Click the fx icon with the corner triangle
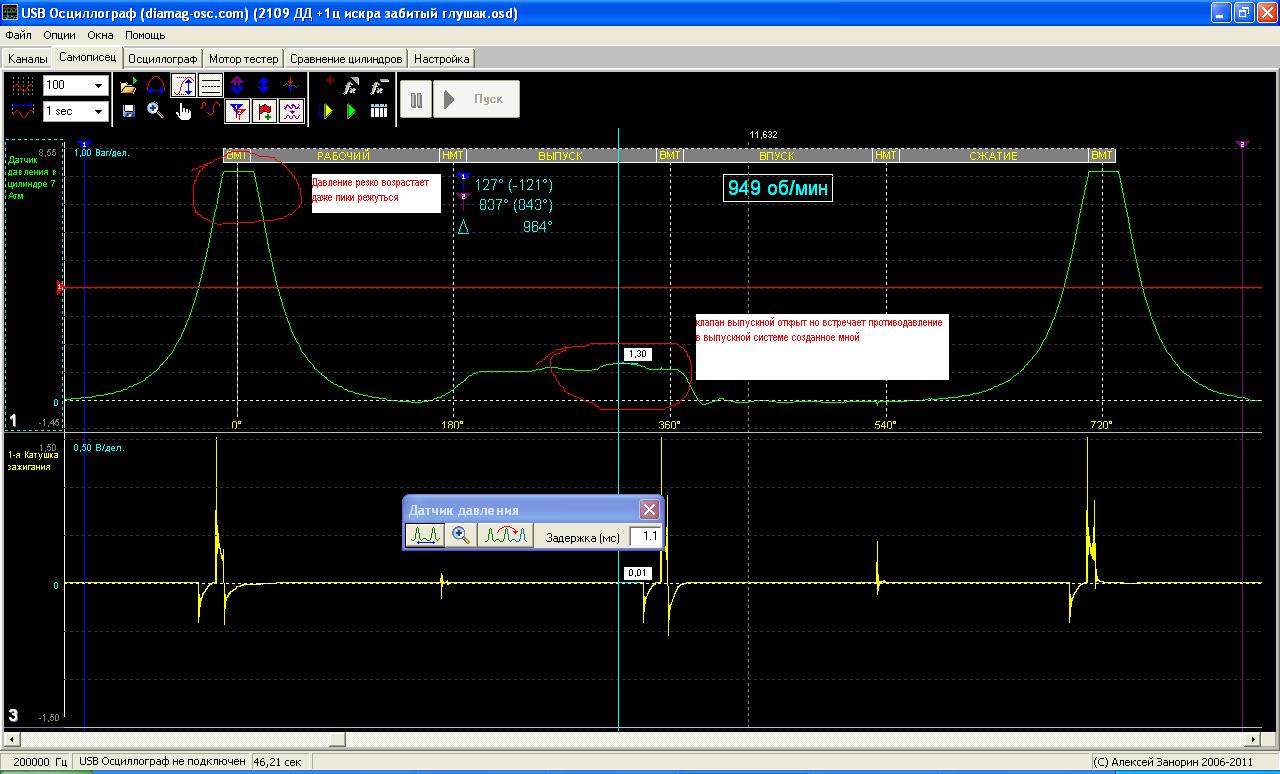This screenshot has height=774, width=1280. pyautogui.click(x=352, y=86)
